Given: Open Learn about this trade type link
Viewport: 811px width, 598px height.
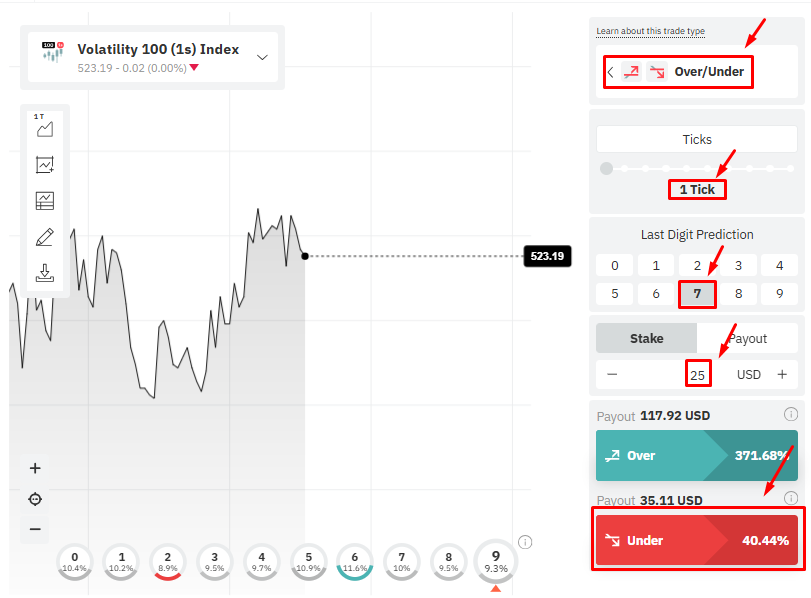Looking at the screenshot, I should click(x=650, y=31).
